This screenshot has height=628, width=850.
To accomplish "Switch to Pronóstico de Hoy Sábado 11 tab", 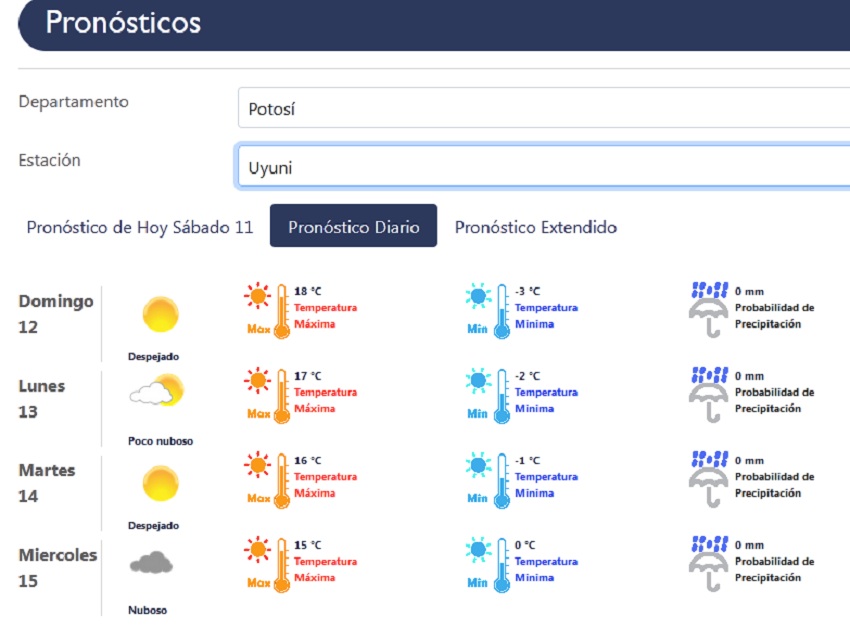I will point(140,227).
